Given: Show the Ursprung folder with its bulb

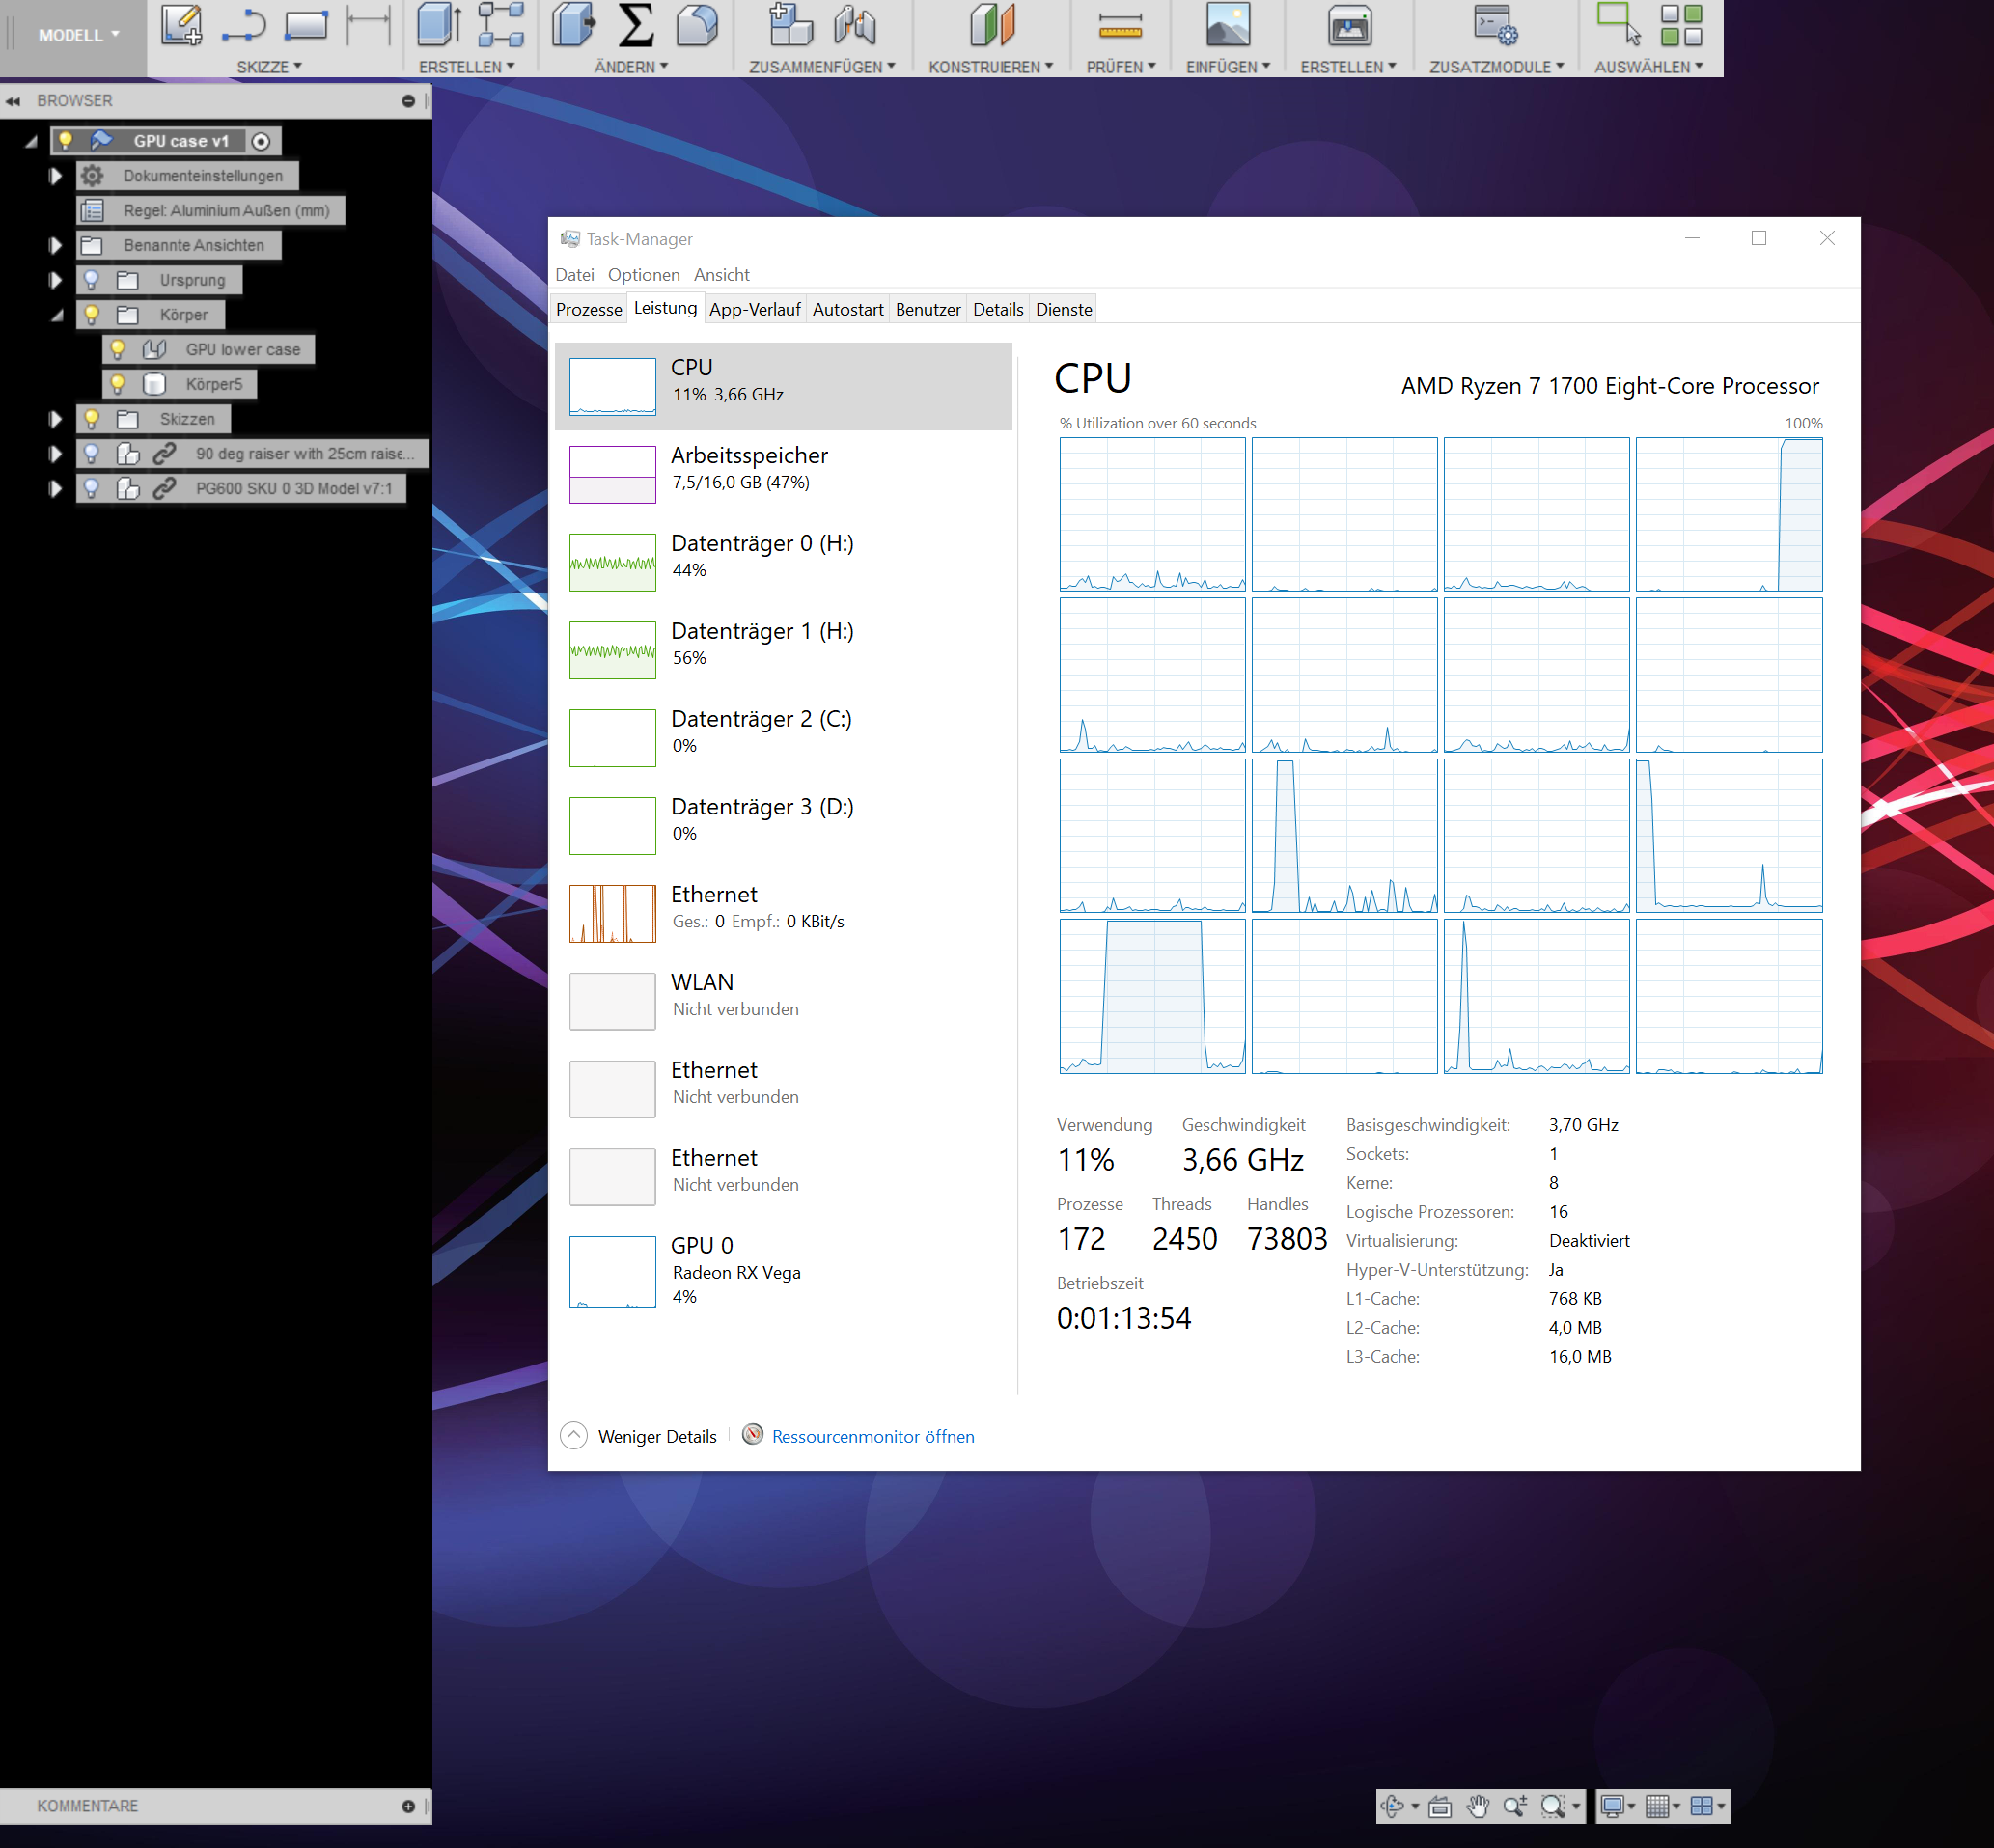Looking at the screenshot, I should coord(91,280).
